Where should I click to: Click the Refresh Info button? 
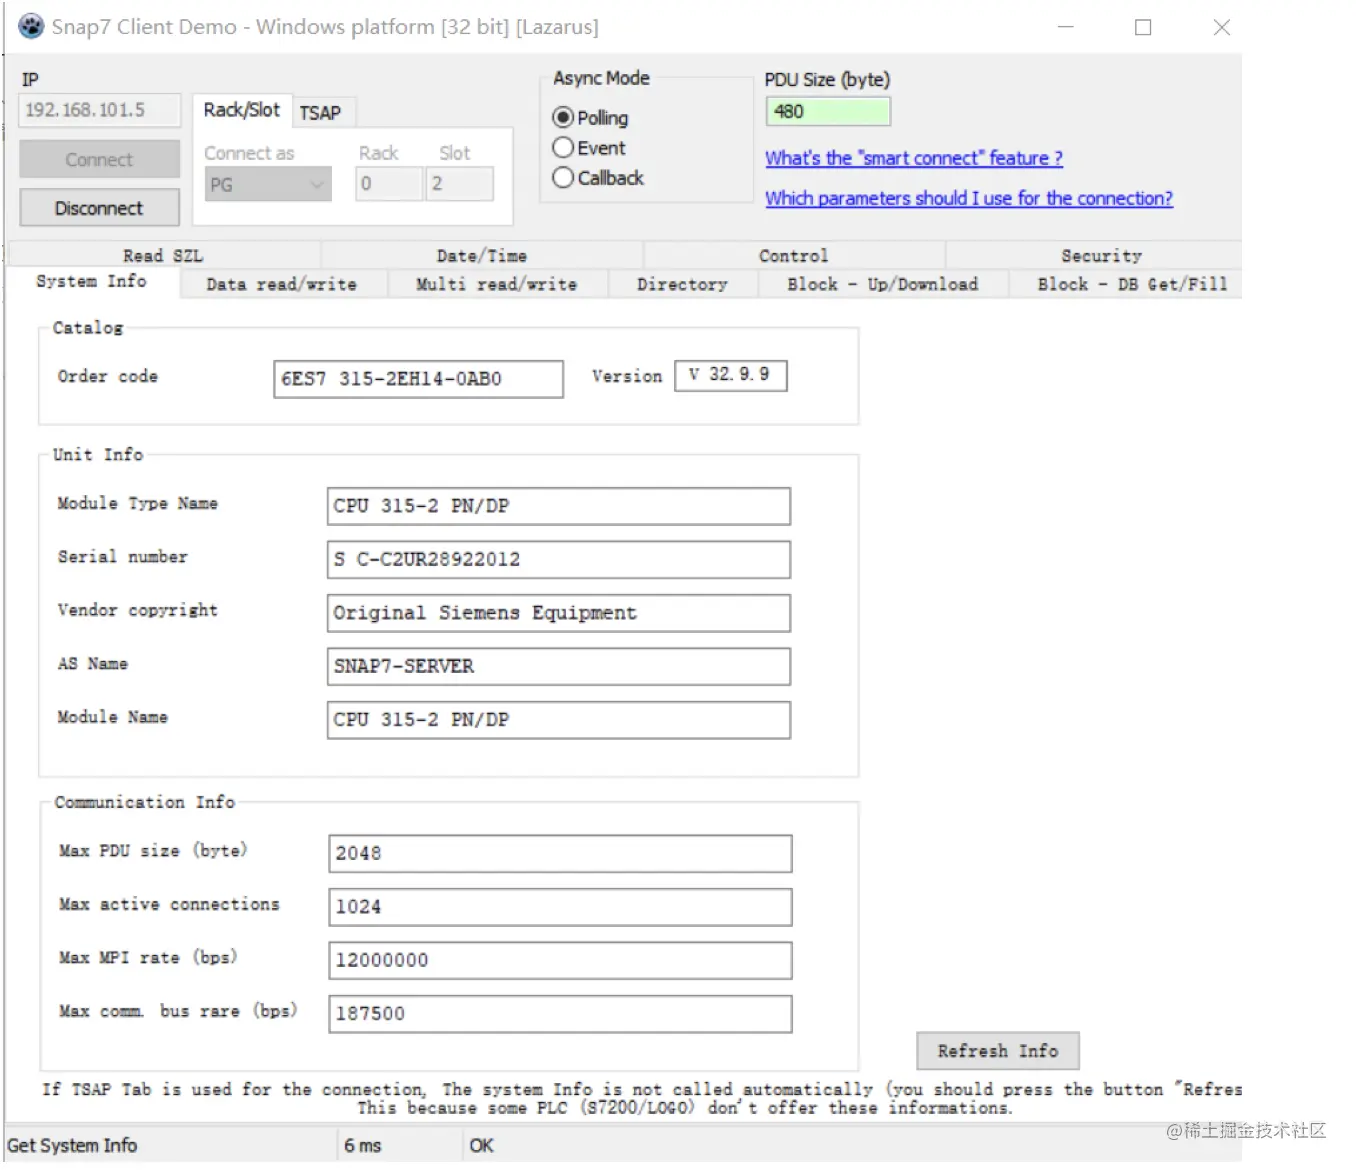pos(997,1051)
